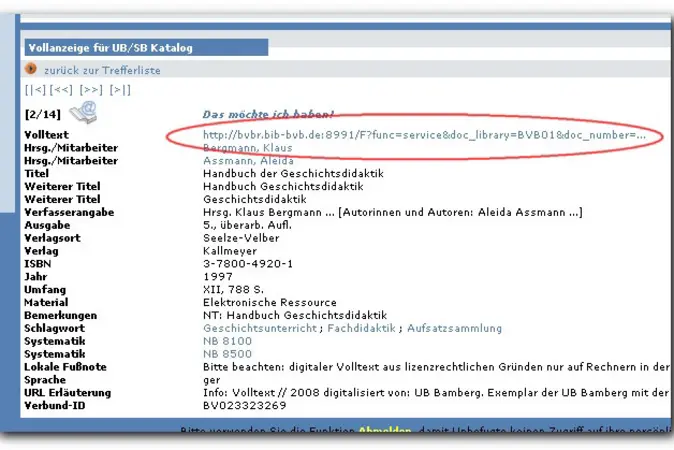This screenshot has height=450, width=674.
Task: Click year value 1997
Action: click(218, 277)
